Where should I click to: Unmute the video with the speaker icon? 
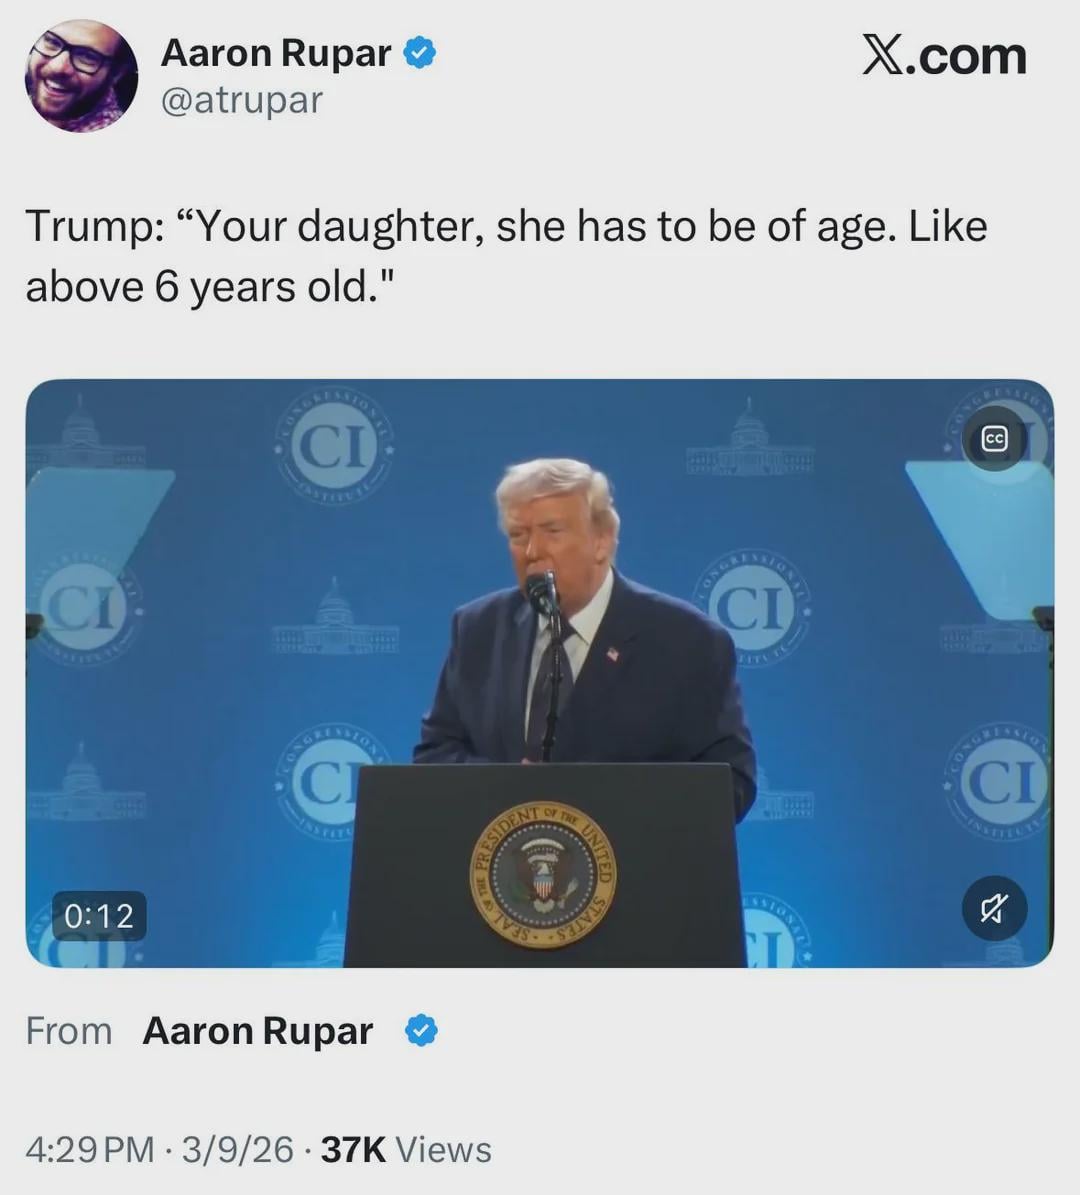click(994, 908)
